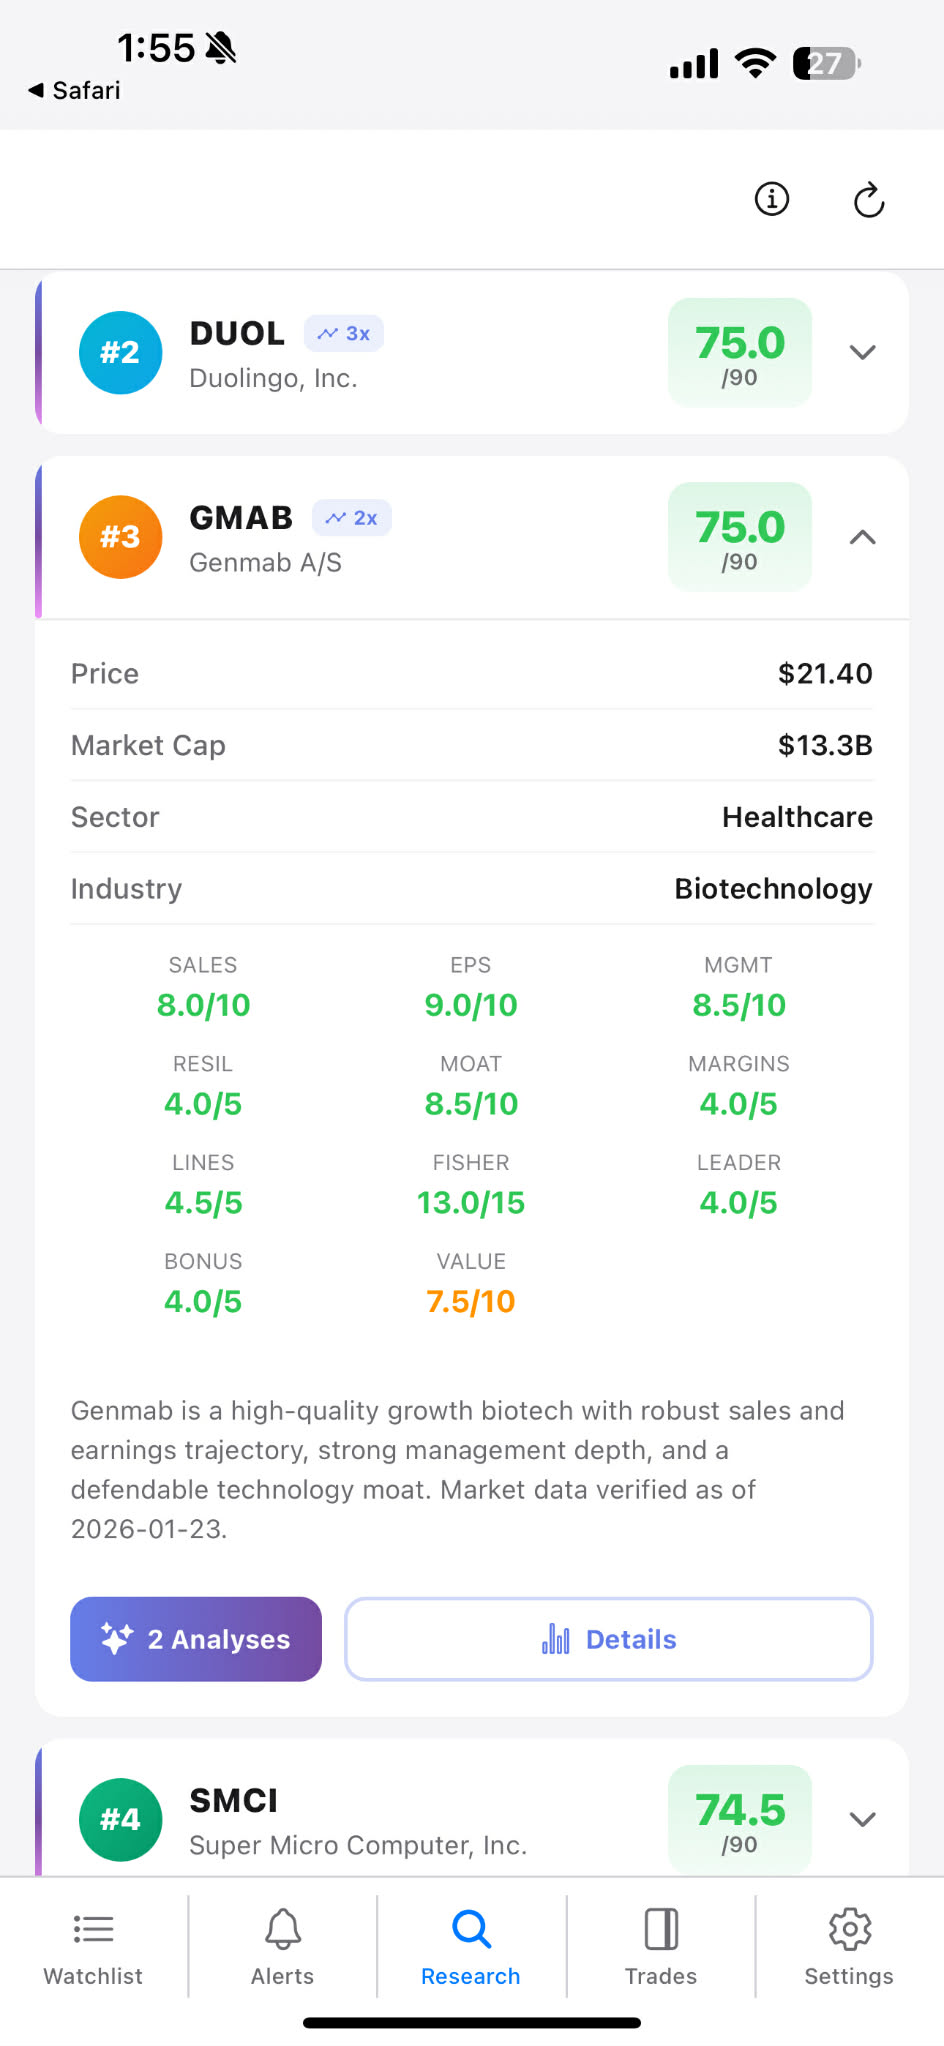Return to Safari via back arrow
Screen dimensions: 944x2046
[74, 90]
